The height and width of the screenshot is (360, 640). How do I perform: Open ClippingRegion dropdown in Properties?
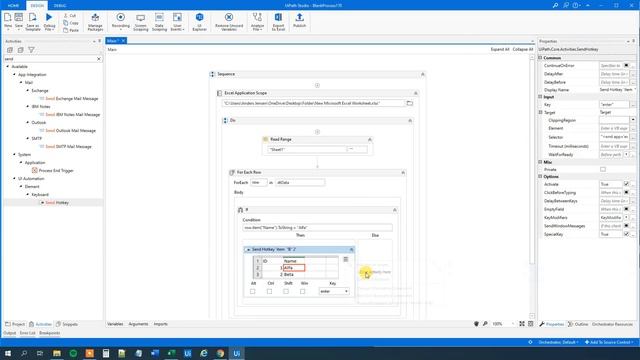633,120
